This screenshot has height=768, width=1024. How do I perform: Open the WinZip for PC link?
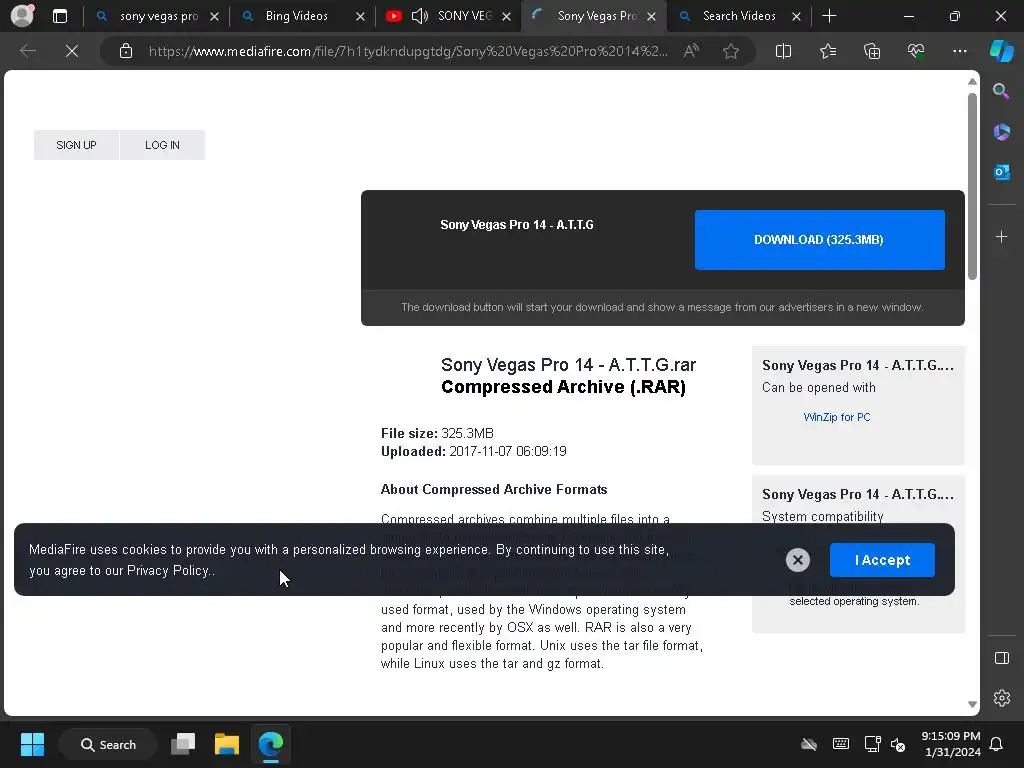(x=837, y=417)
